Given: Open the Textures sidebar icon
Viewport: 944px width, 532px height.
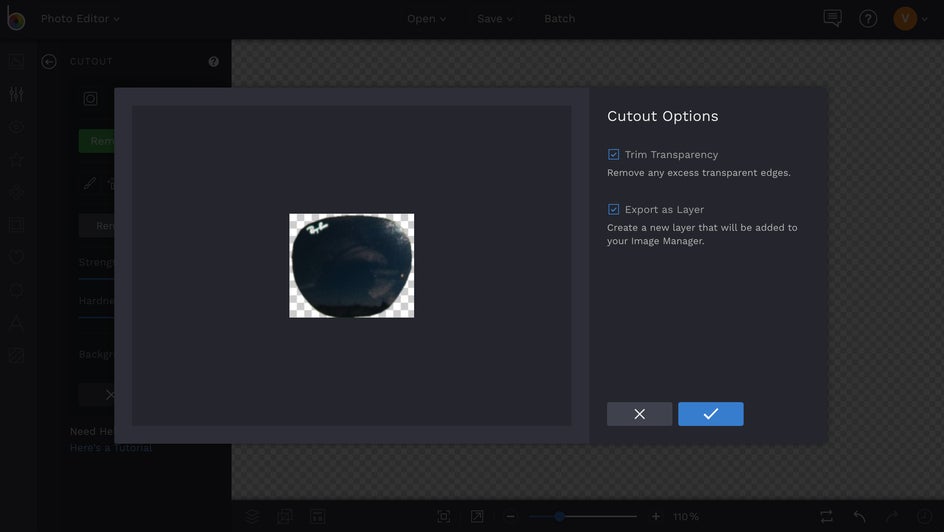Looking at the screenshot, I should point(16,355).
